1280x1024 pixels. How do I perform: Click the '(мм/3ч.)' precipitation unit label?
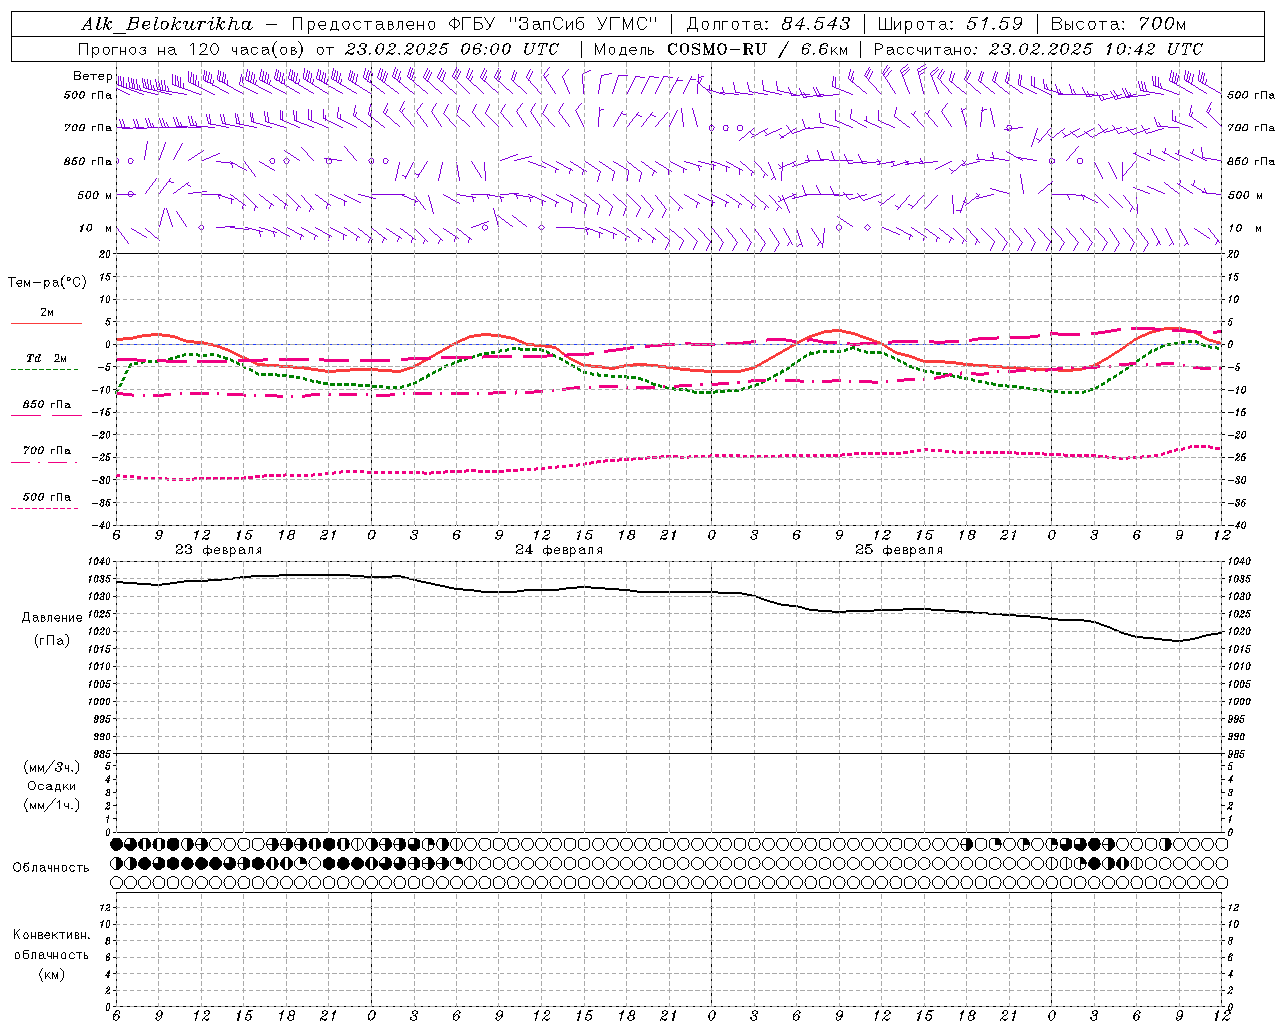pyautogui.click(x=52, y=767)
